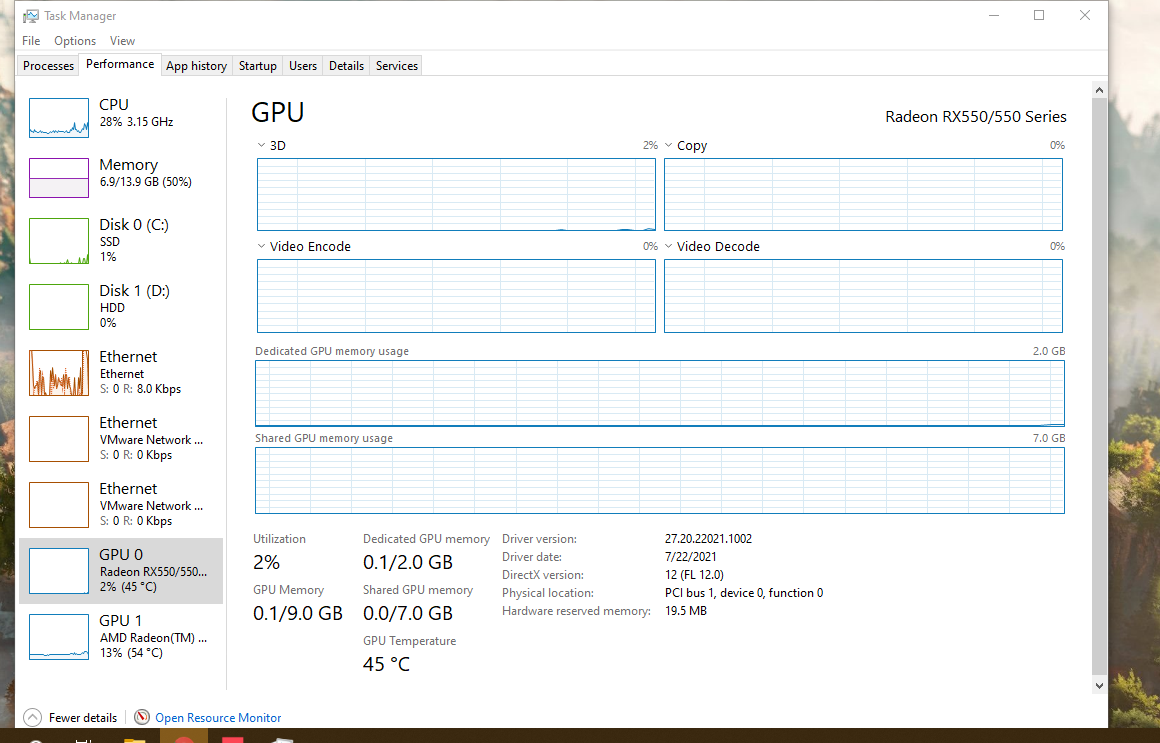Viewport: 1160px width, 743px height.
Task: Click Fewer details button text
Action: [x=83, y=718]
